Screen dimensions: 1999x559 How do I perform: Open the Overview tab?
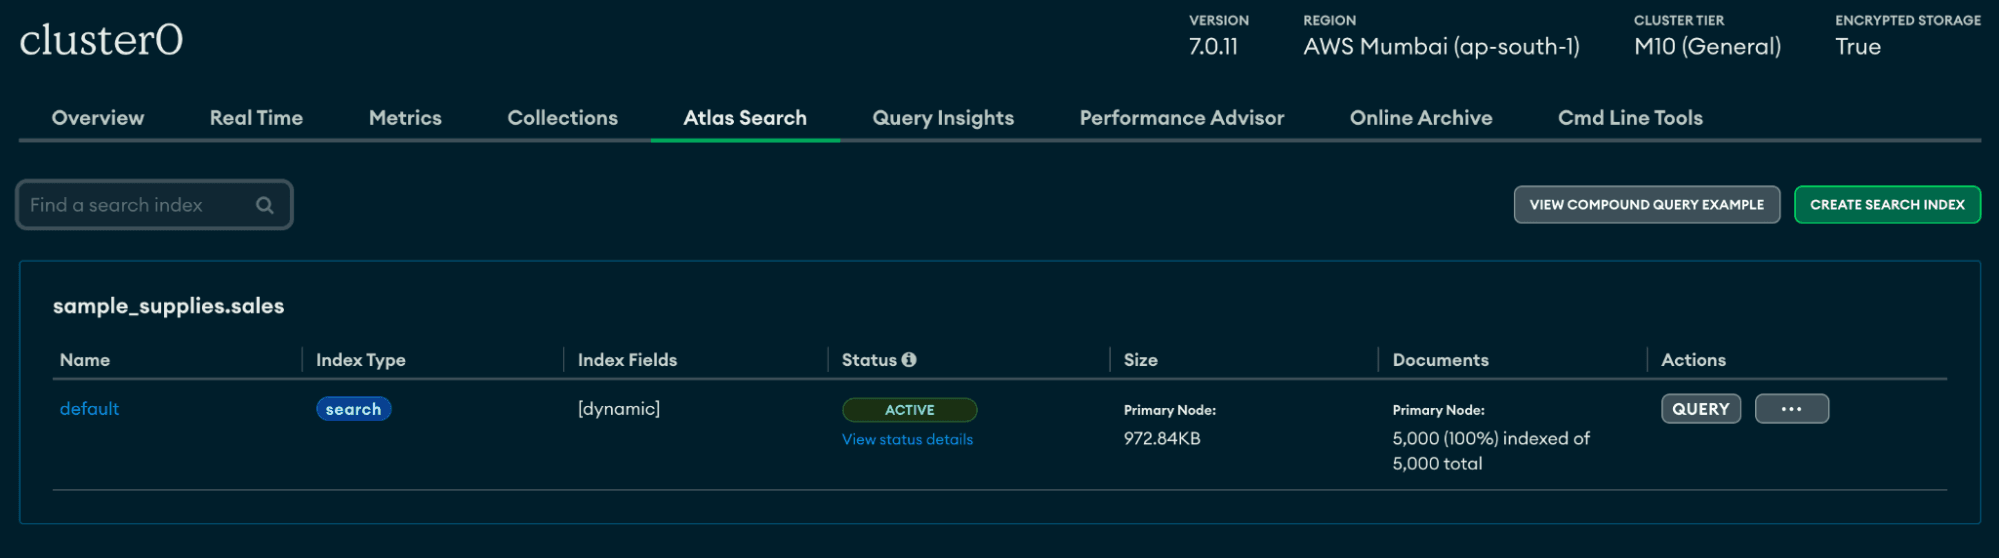pyautogui.click(x=98, y=118)
